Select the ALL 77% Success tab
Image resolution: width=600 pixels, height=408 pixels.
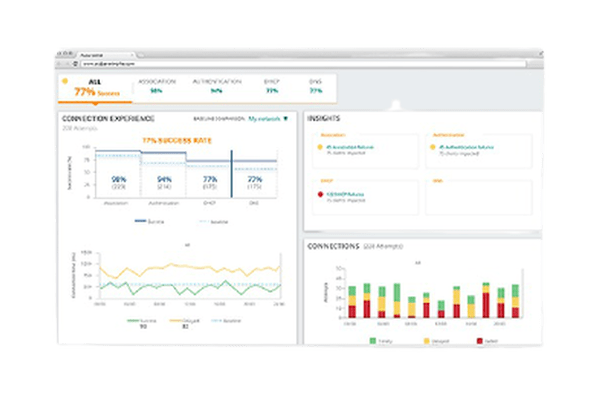(x=93, y=86)
